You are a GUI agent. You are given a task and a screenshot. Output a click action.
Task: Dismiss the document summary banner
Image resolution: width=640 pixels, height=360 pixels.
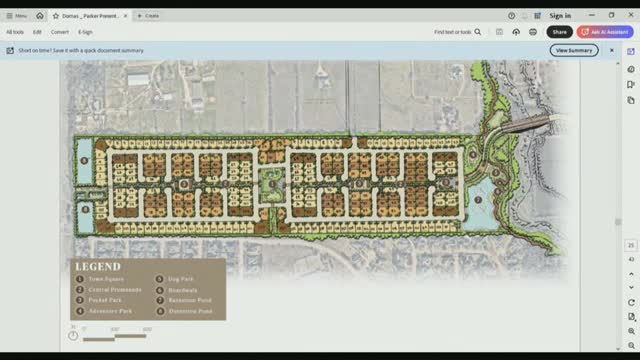click(x=611, y=50)
